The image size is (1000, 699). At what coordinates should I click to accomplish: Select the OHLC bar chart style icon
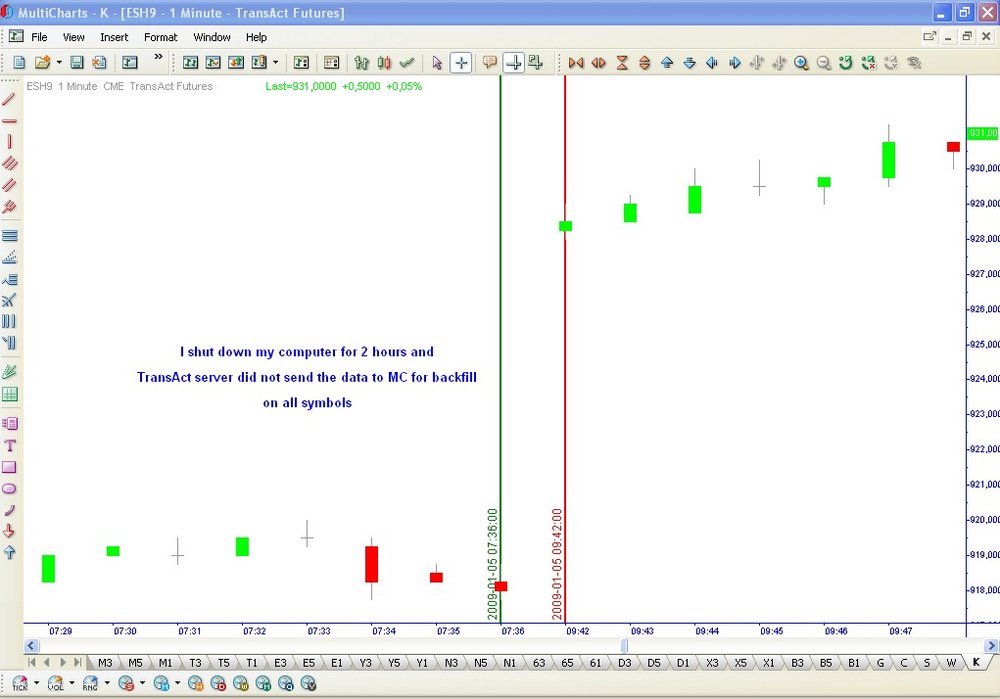362,63
